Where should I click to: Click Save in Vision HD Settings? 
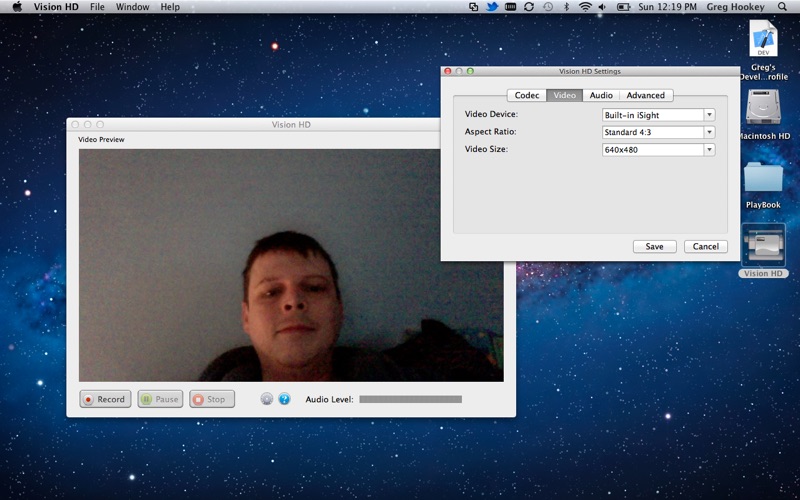click(x=654, y=246)
